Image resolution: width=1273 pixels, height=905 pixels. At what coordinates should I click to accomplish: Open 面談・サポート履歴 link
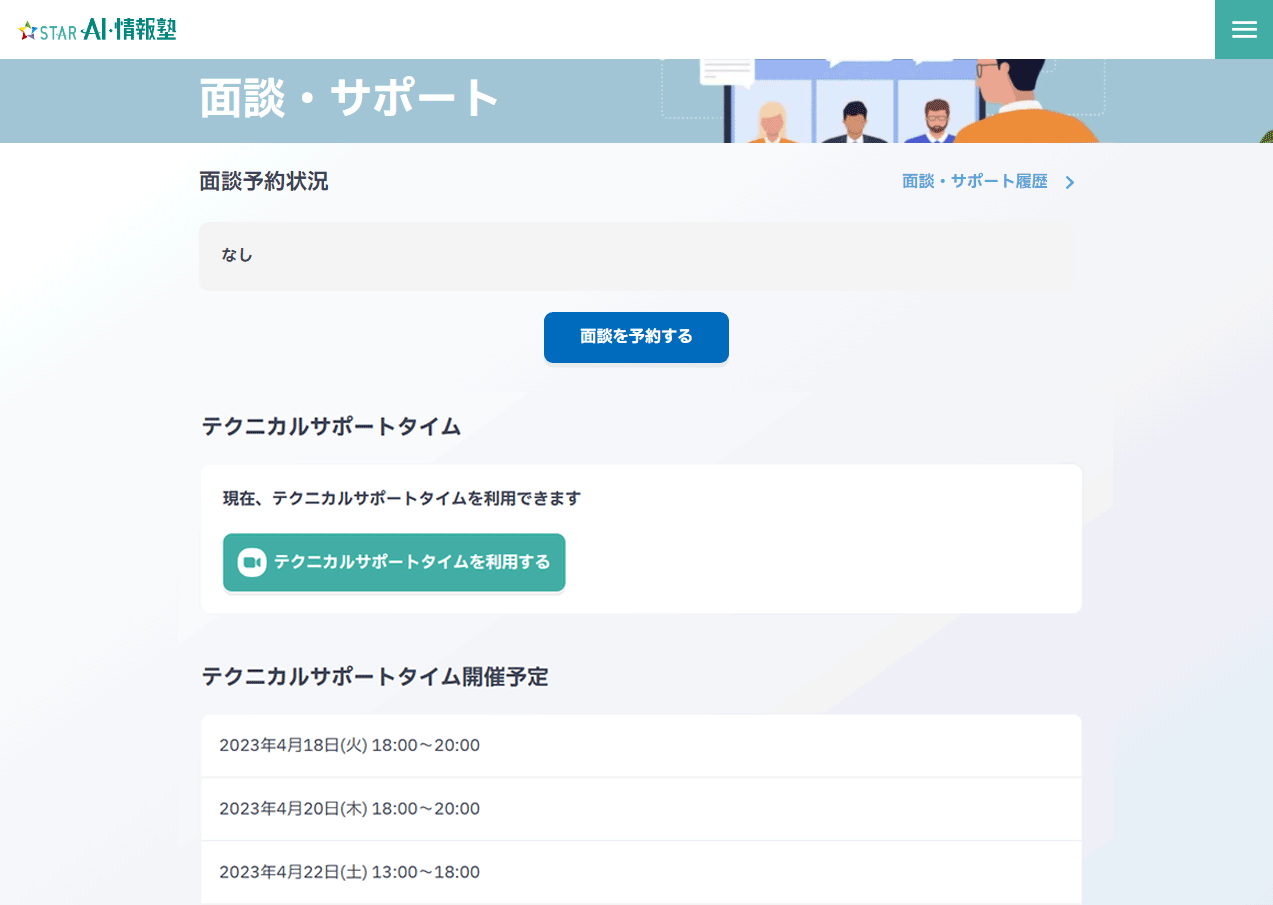pyautogui.click(x=975, y=182)
